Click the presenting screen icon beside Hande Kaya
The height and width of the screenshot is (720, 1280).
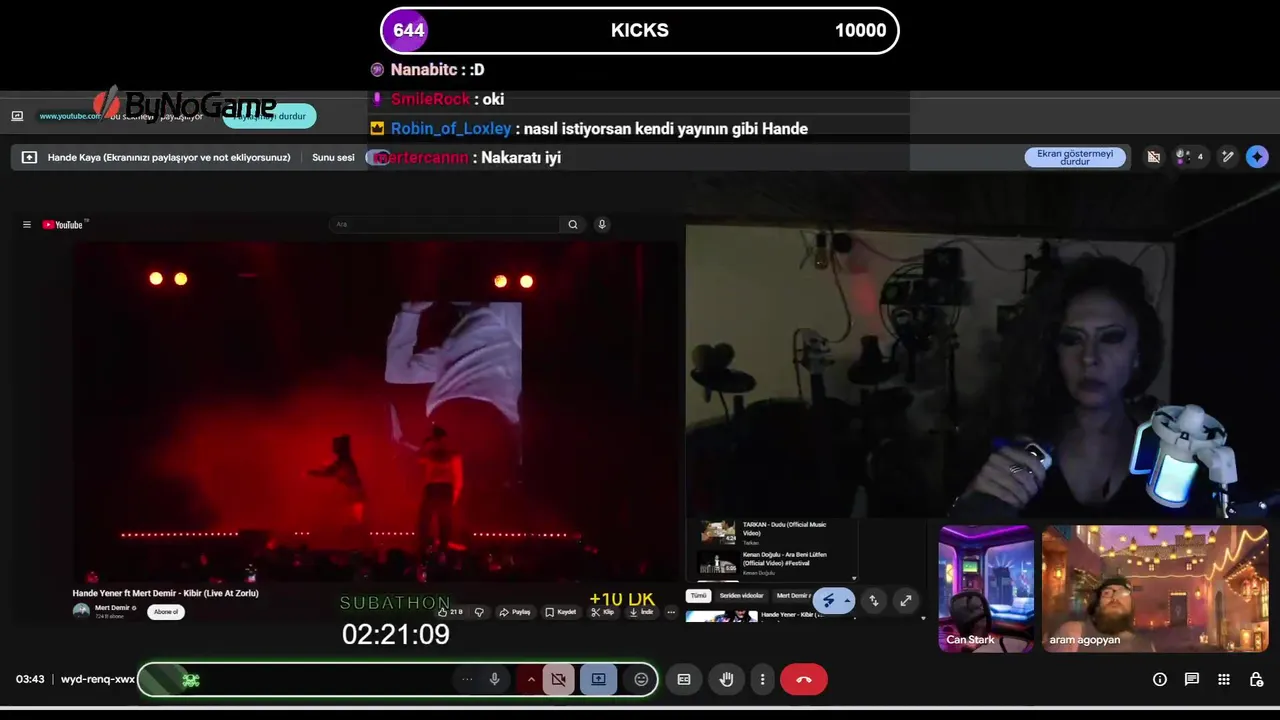coord(29,157)
